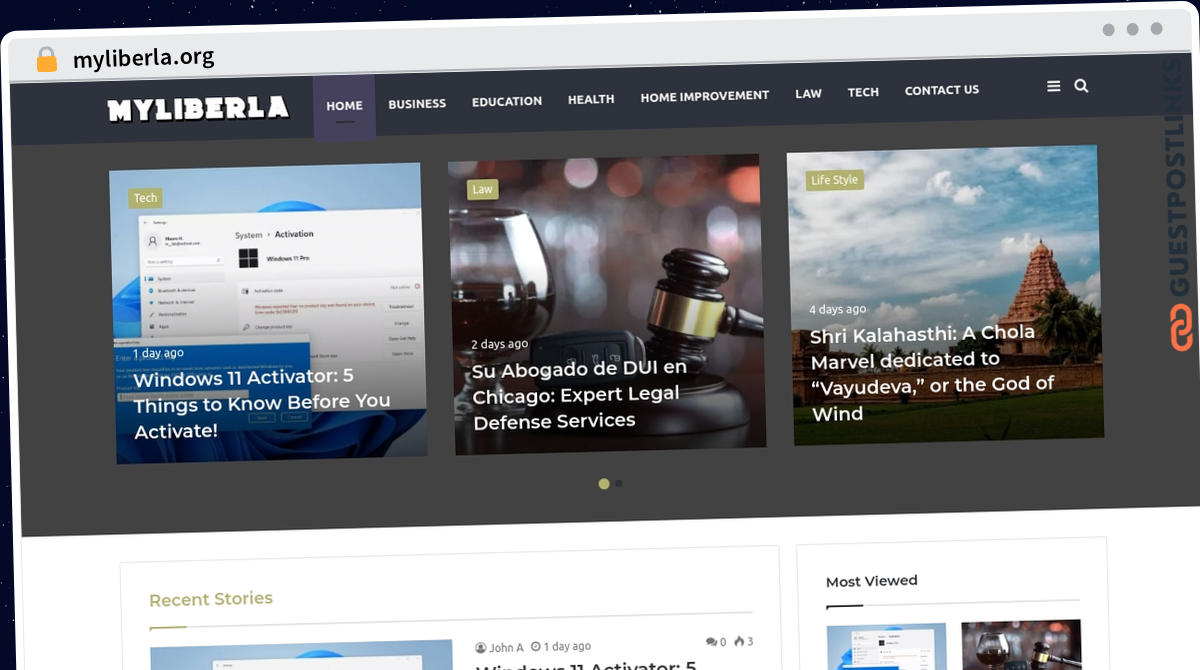Click the 1 day ago text on first slide

pos(158,353)
